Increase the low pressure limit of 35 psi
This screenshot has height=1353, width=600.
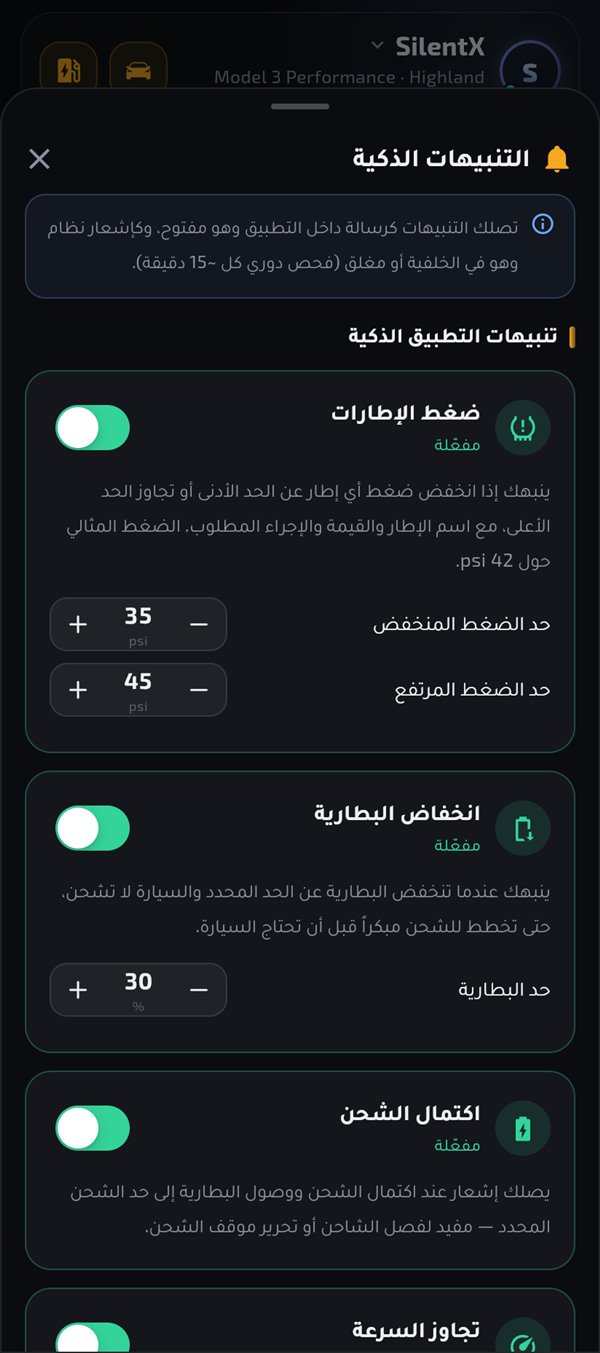pyautogui.click(x=78, y=624)
